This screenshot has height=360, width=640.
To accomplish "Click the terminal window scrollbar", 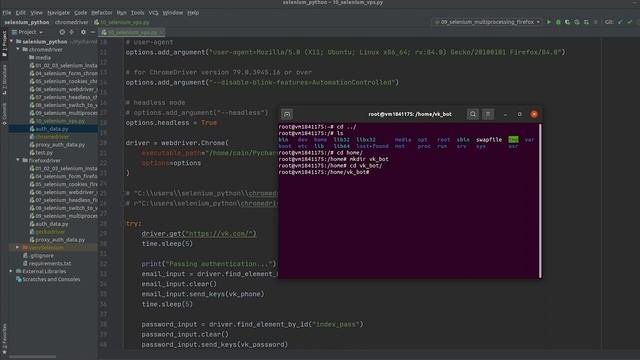I will click(x=540, y=200).
